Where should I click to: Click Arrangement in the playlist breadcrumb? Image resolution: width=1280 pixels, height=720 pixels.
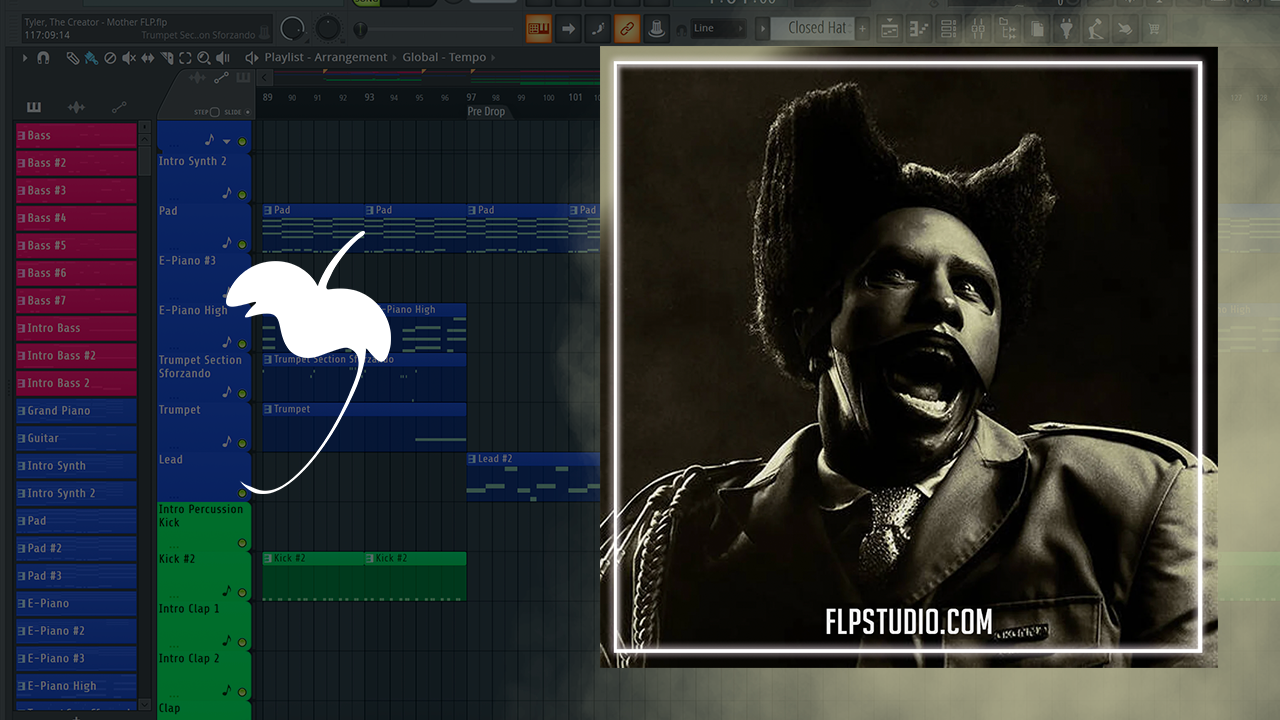[x=350, y=57]
